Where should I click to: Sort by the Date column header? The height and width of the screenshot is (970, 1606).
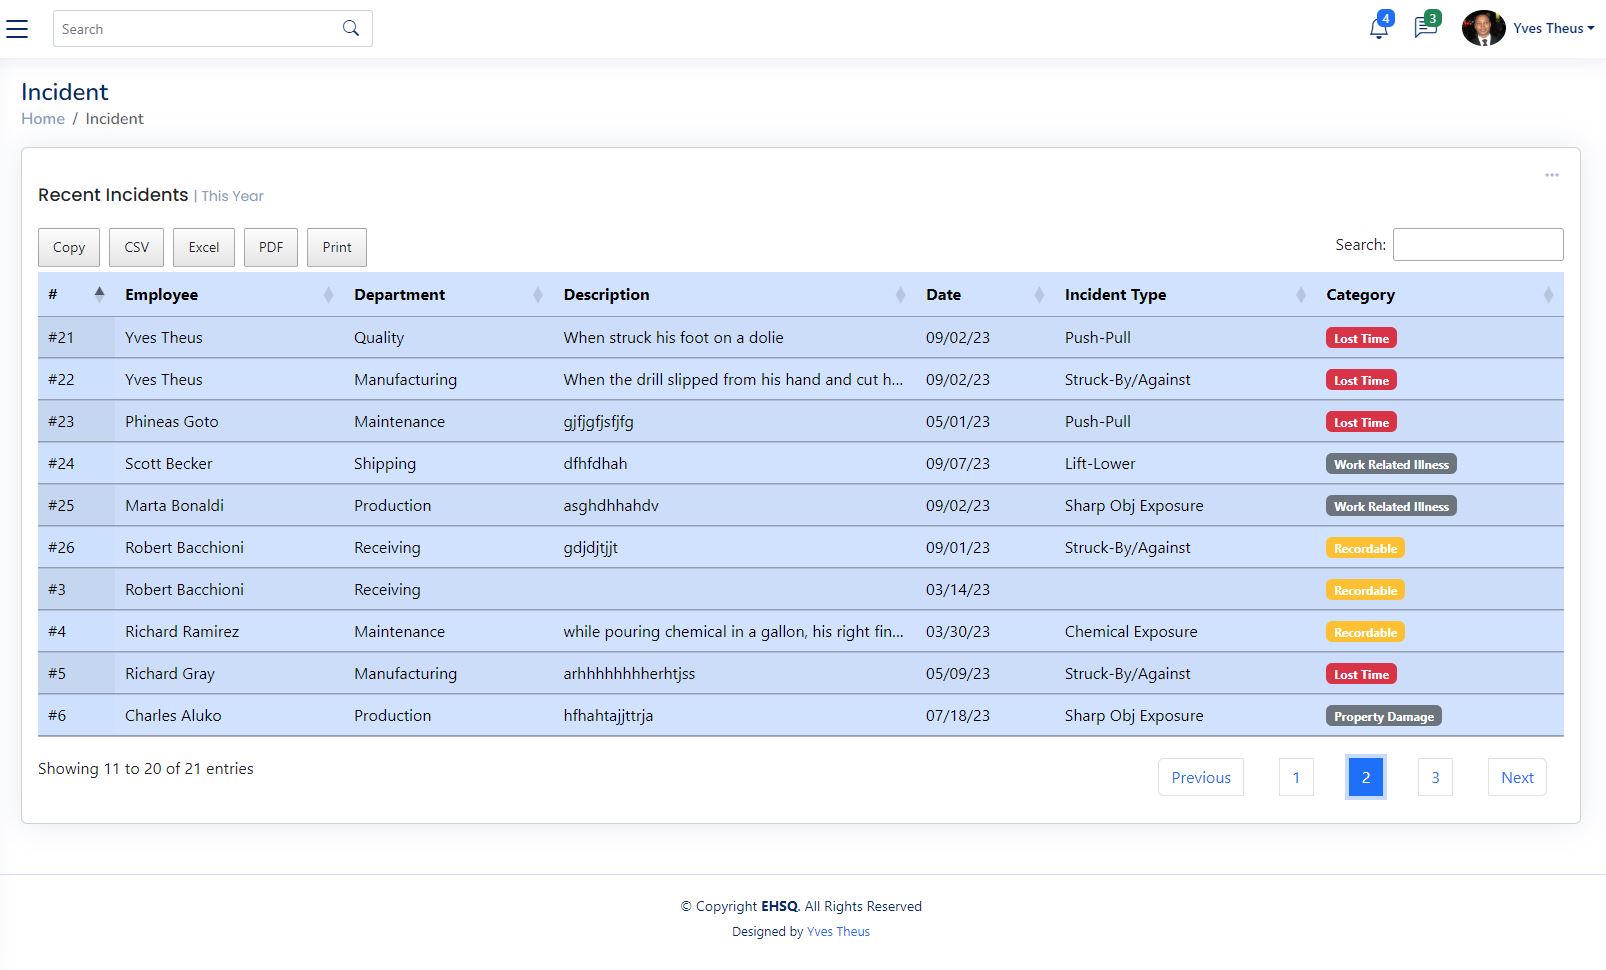pos(943,295)
